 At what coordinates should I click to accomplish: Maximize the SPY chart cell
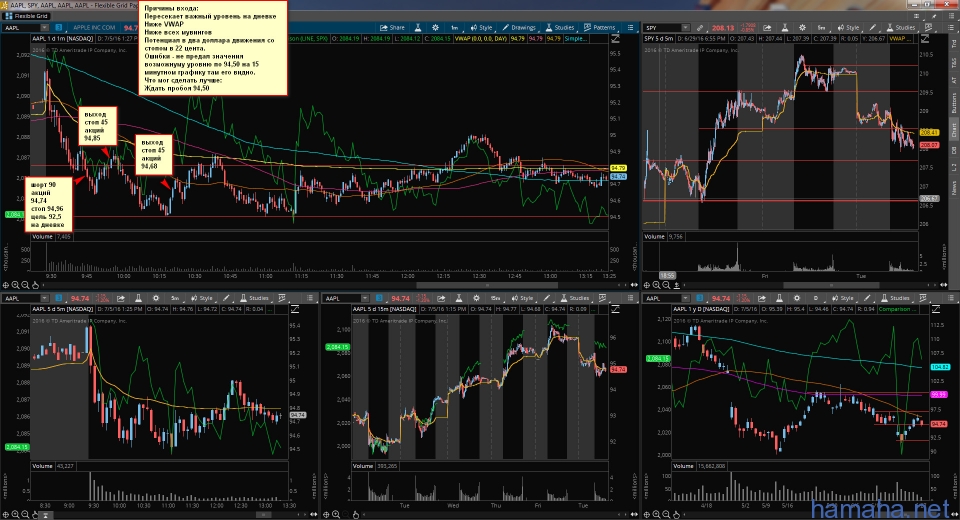925,39
